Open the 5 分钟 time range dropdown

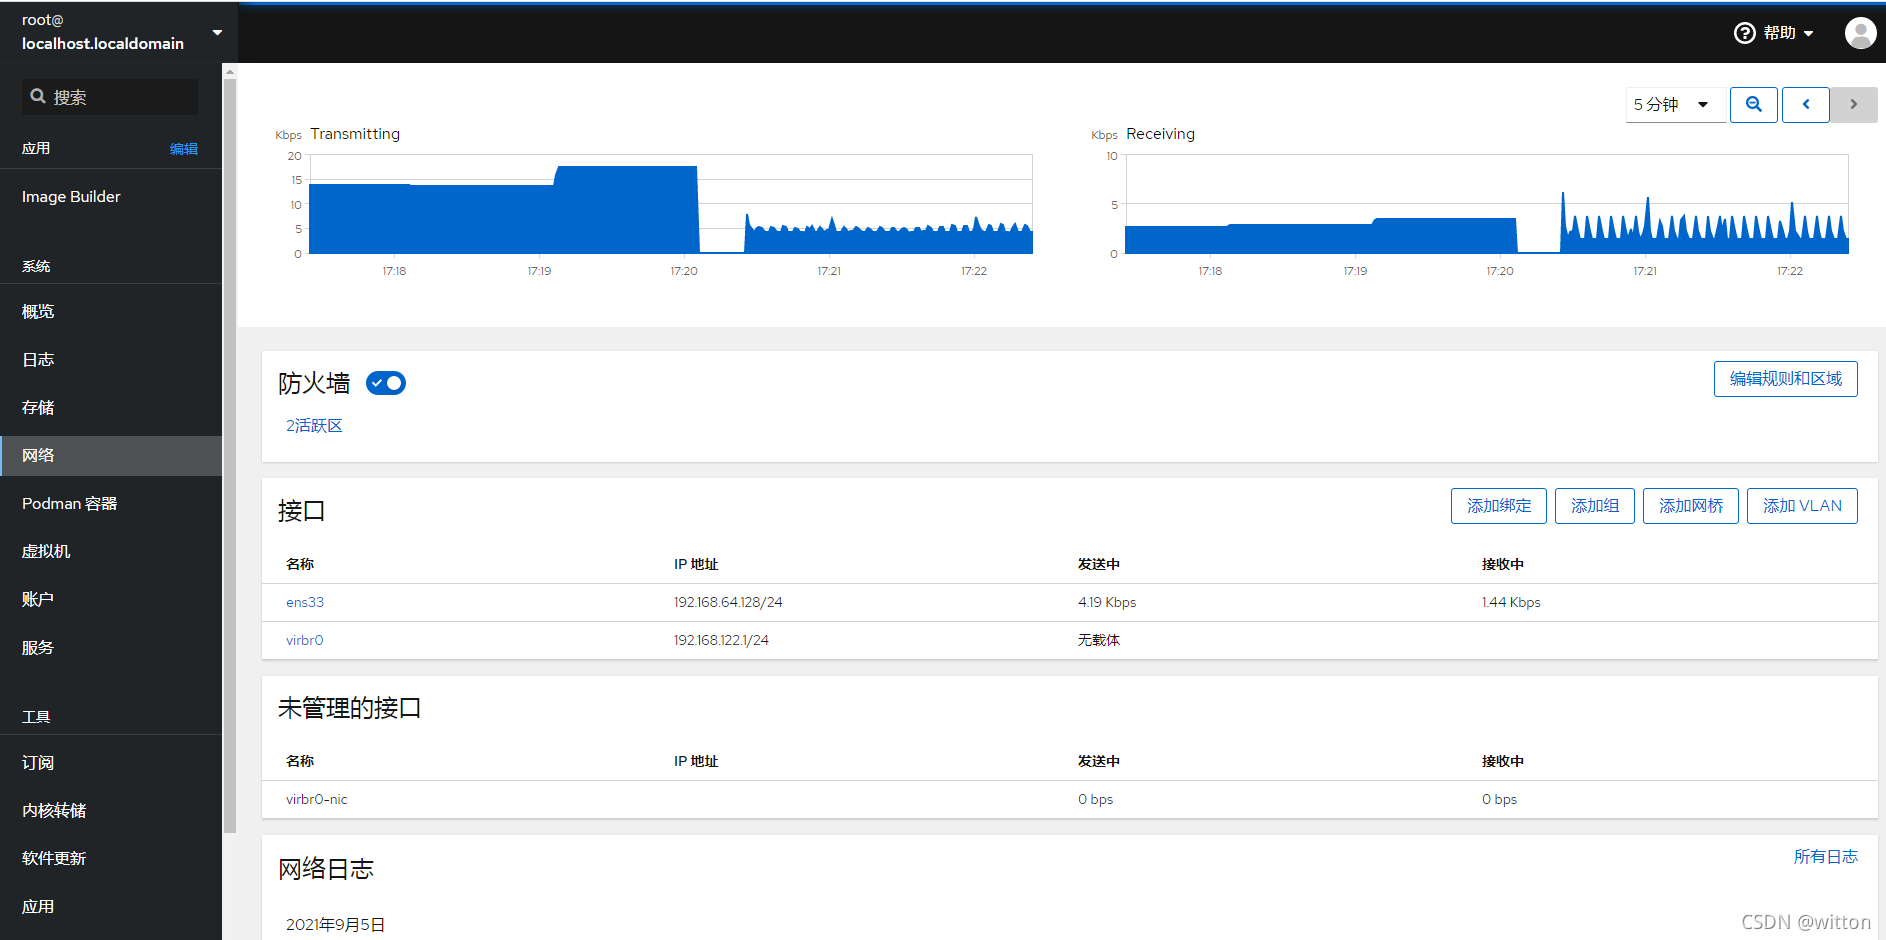coord(1675,104)
